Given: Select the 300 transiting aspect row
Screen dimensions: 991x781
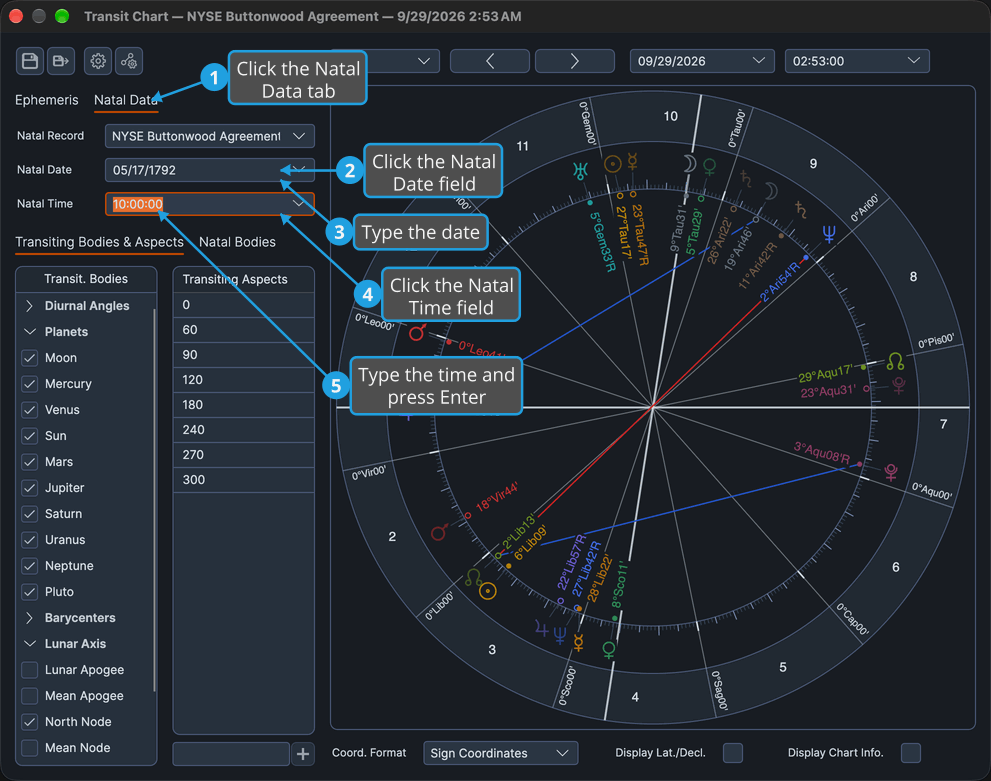Looking at the screenshot, I should coord(243,480).
